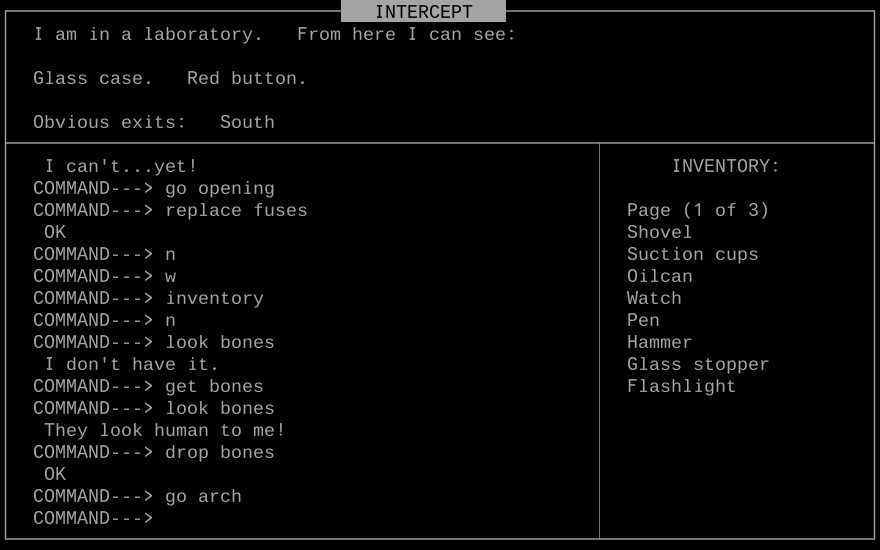The image size is (880, 550).
Task: Click the Oilcan inventory entry
Action: 659,276
